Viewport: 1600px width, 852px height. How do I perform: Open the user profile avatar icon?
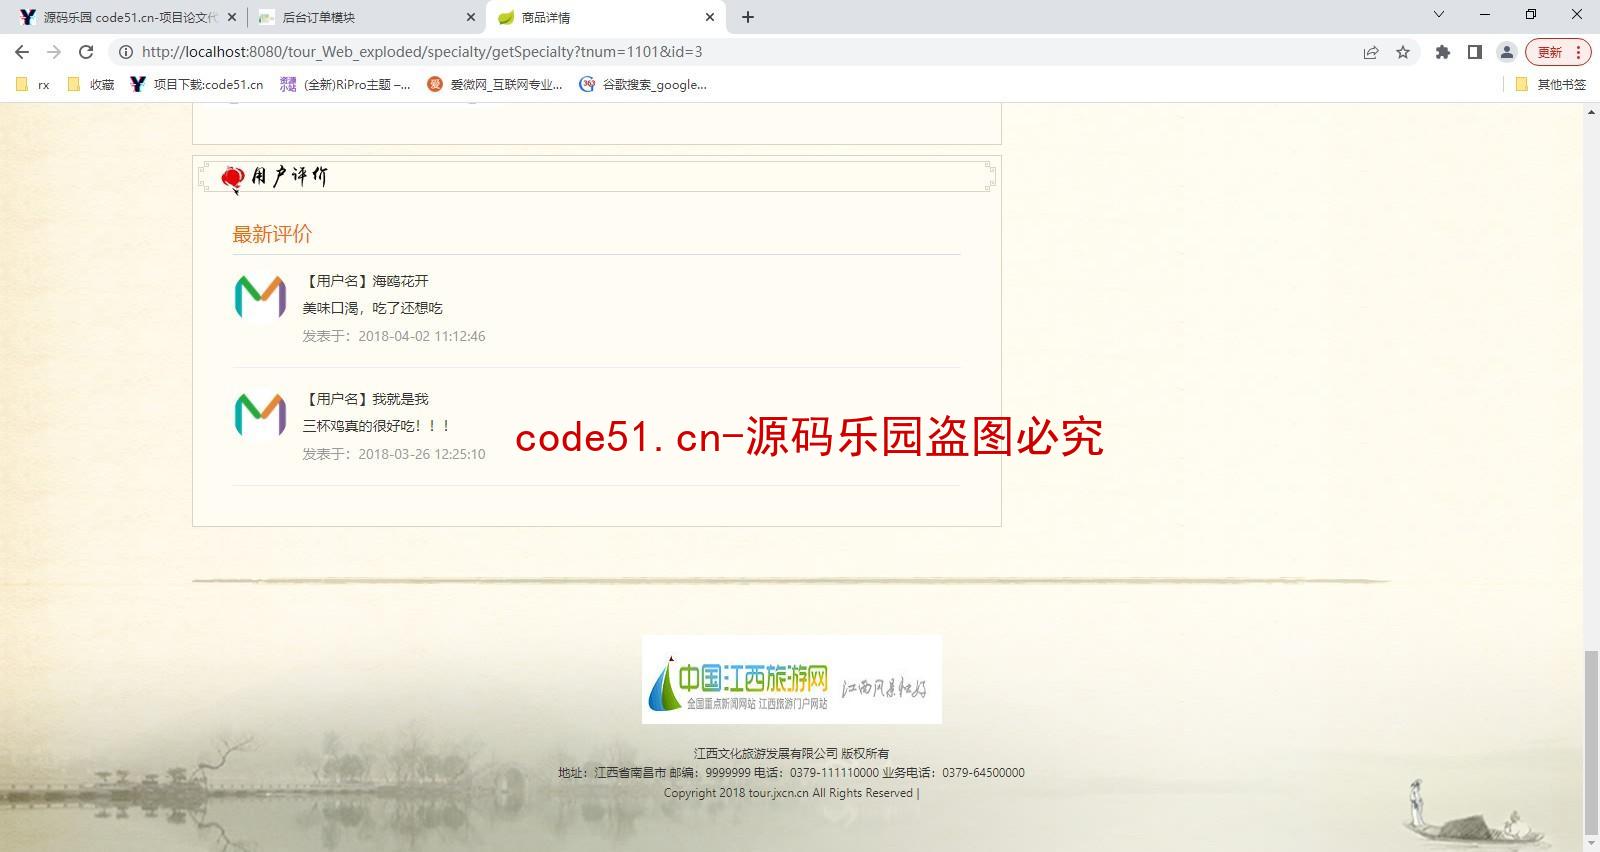click(x=1507, y=52)
